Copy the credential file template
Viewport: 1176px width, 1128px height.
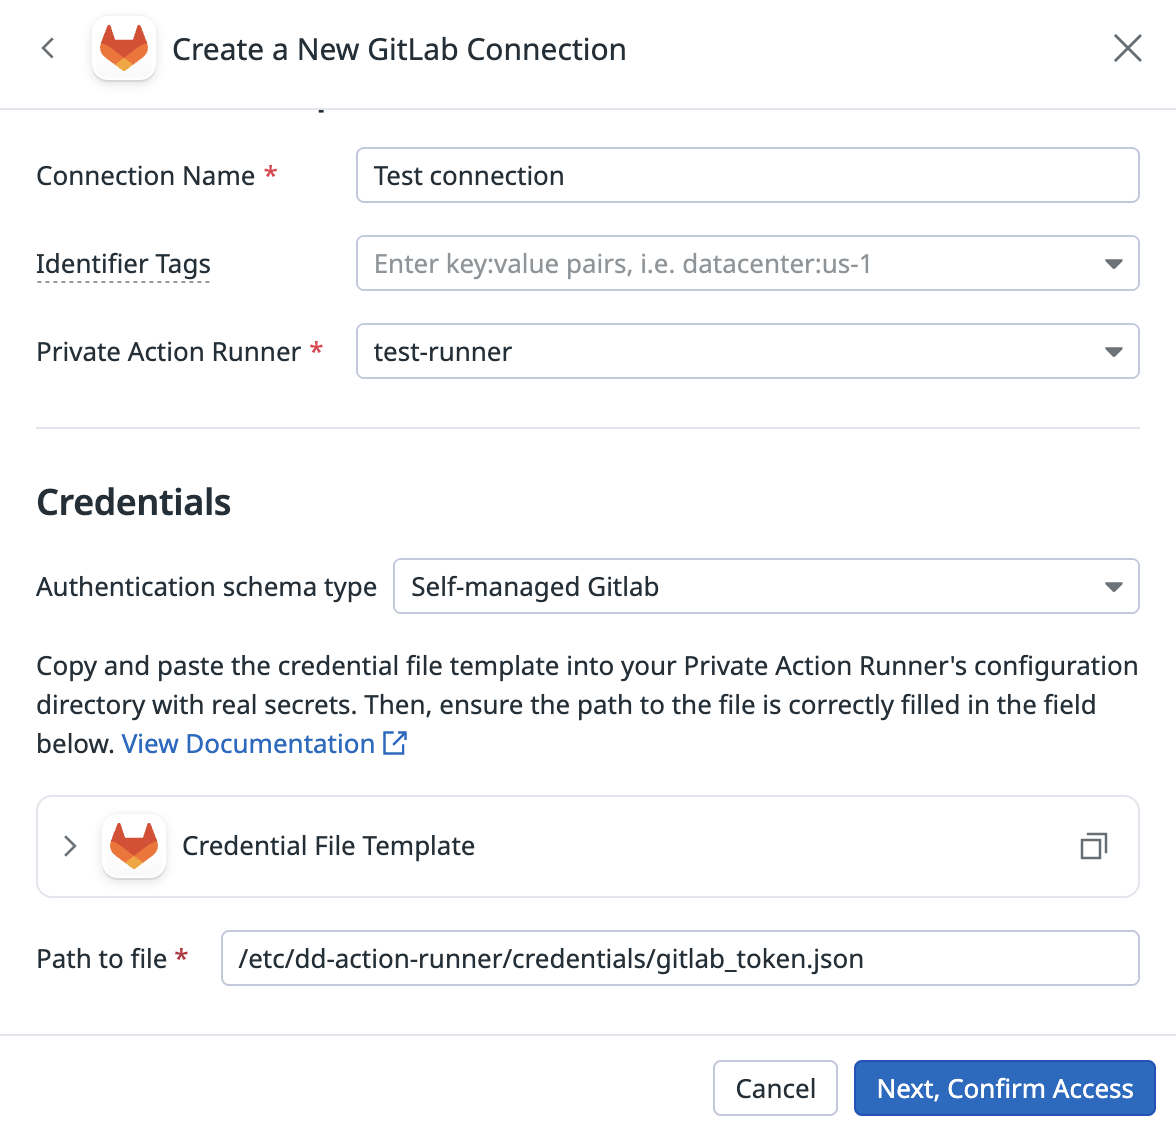click(1094, 846)
